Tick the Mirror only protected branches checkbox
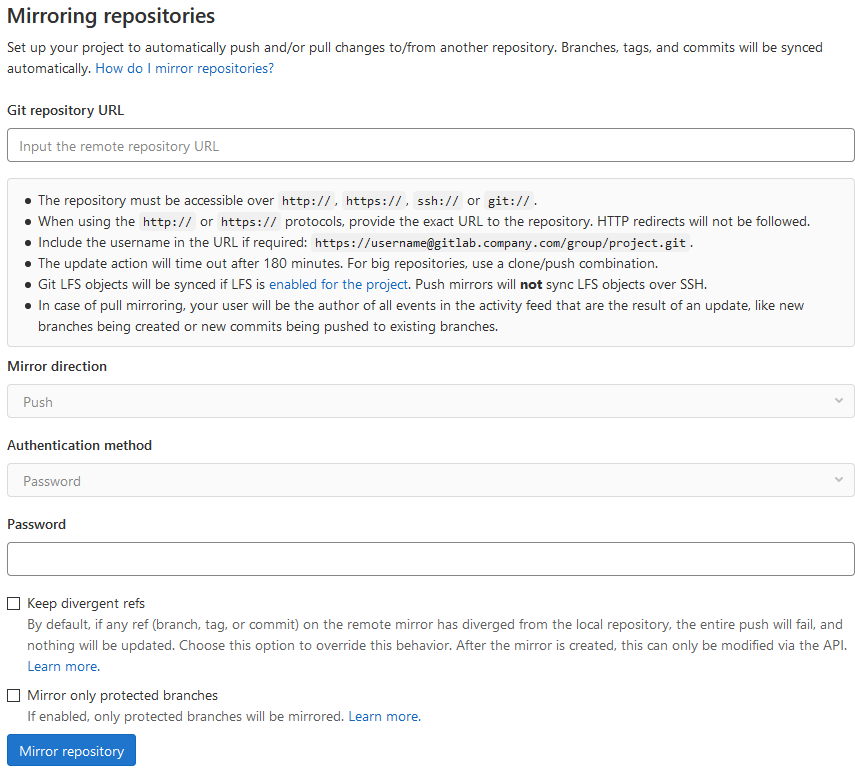Viewport: 855px width, 777px height. point(14,696)
